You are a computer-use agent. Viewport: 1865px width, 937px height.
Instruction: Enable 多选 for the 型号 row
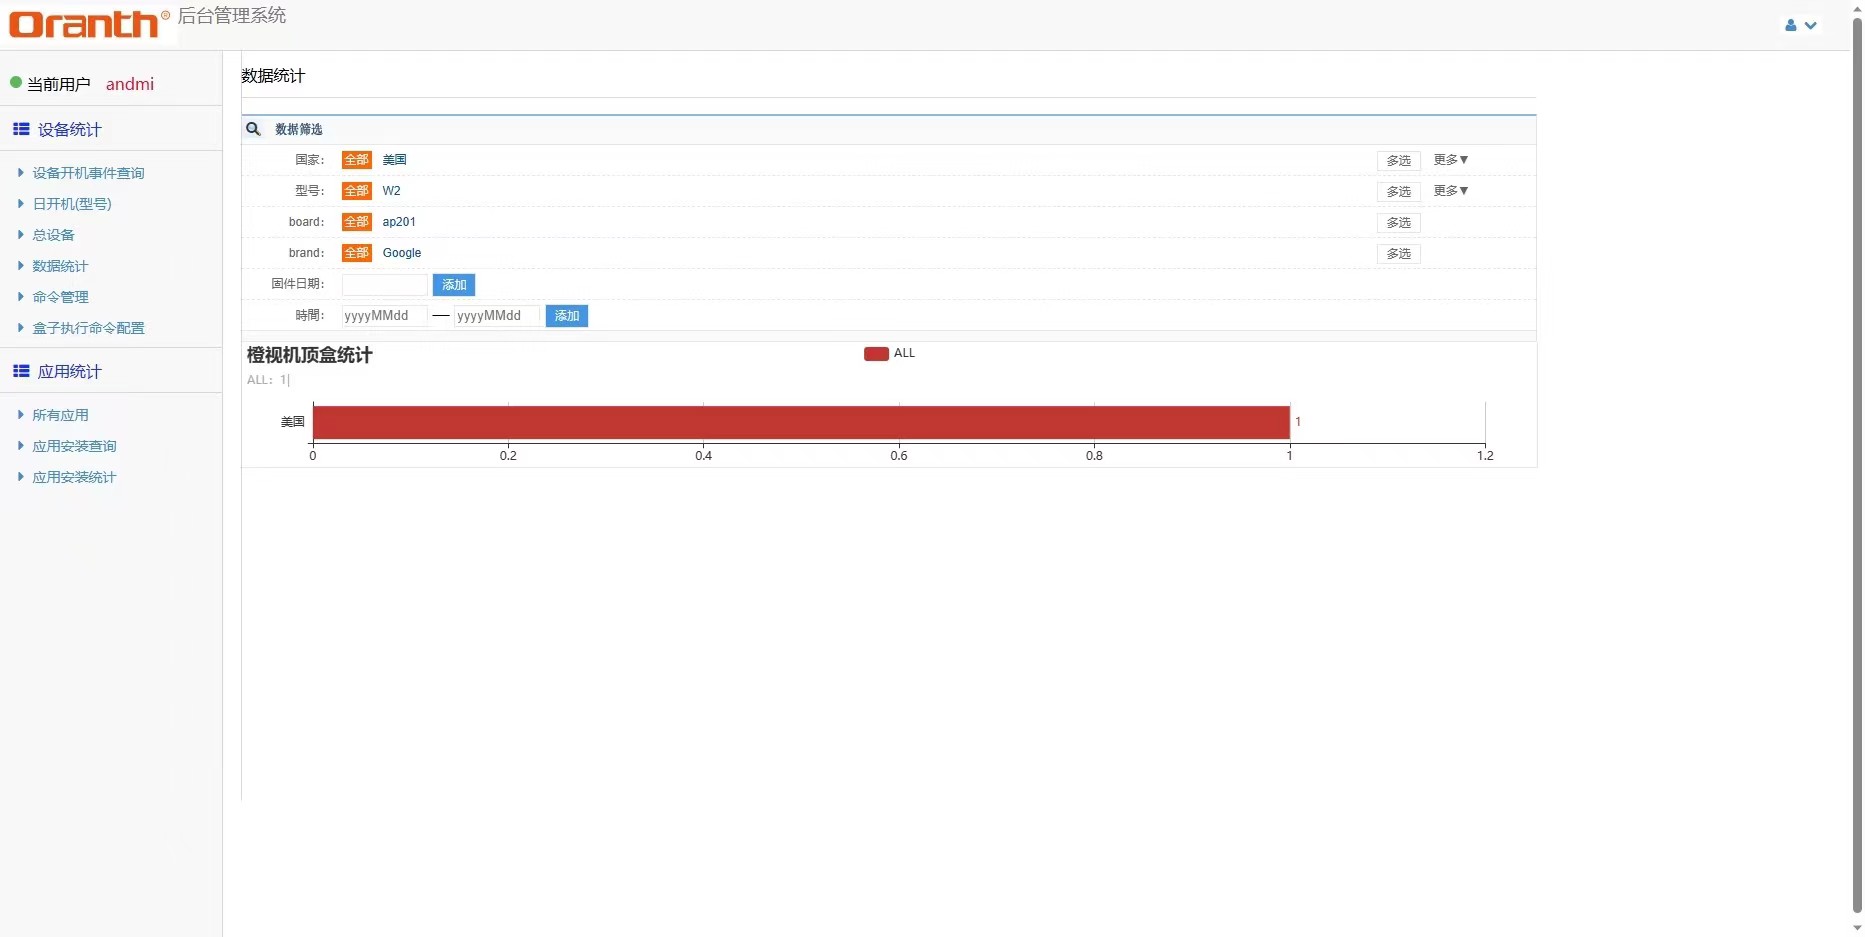pos(1398,192)
